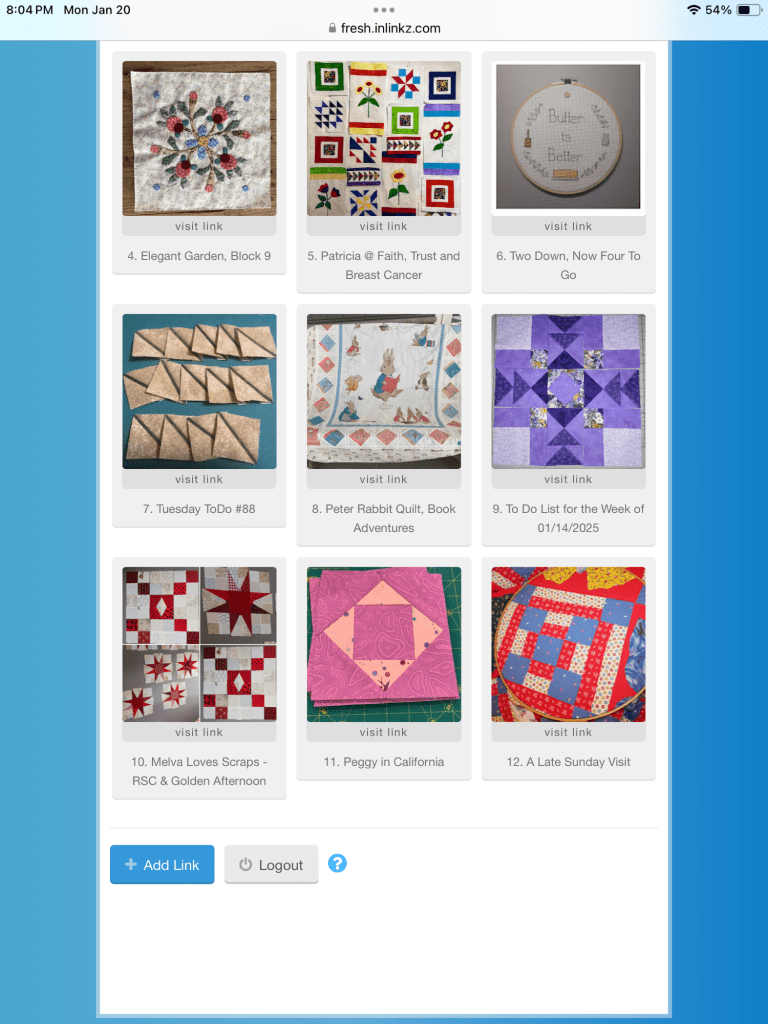Click the Wi-Fi status icon
This screenshot has width=768, height=1024.
point(694,10)
